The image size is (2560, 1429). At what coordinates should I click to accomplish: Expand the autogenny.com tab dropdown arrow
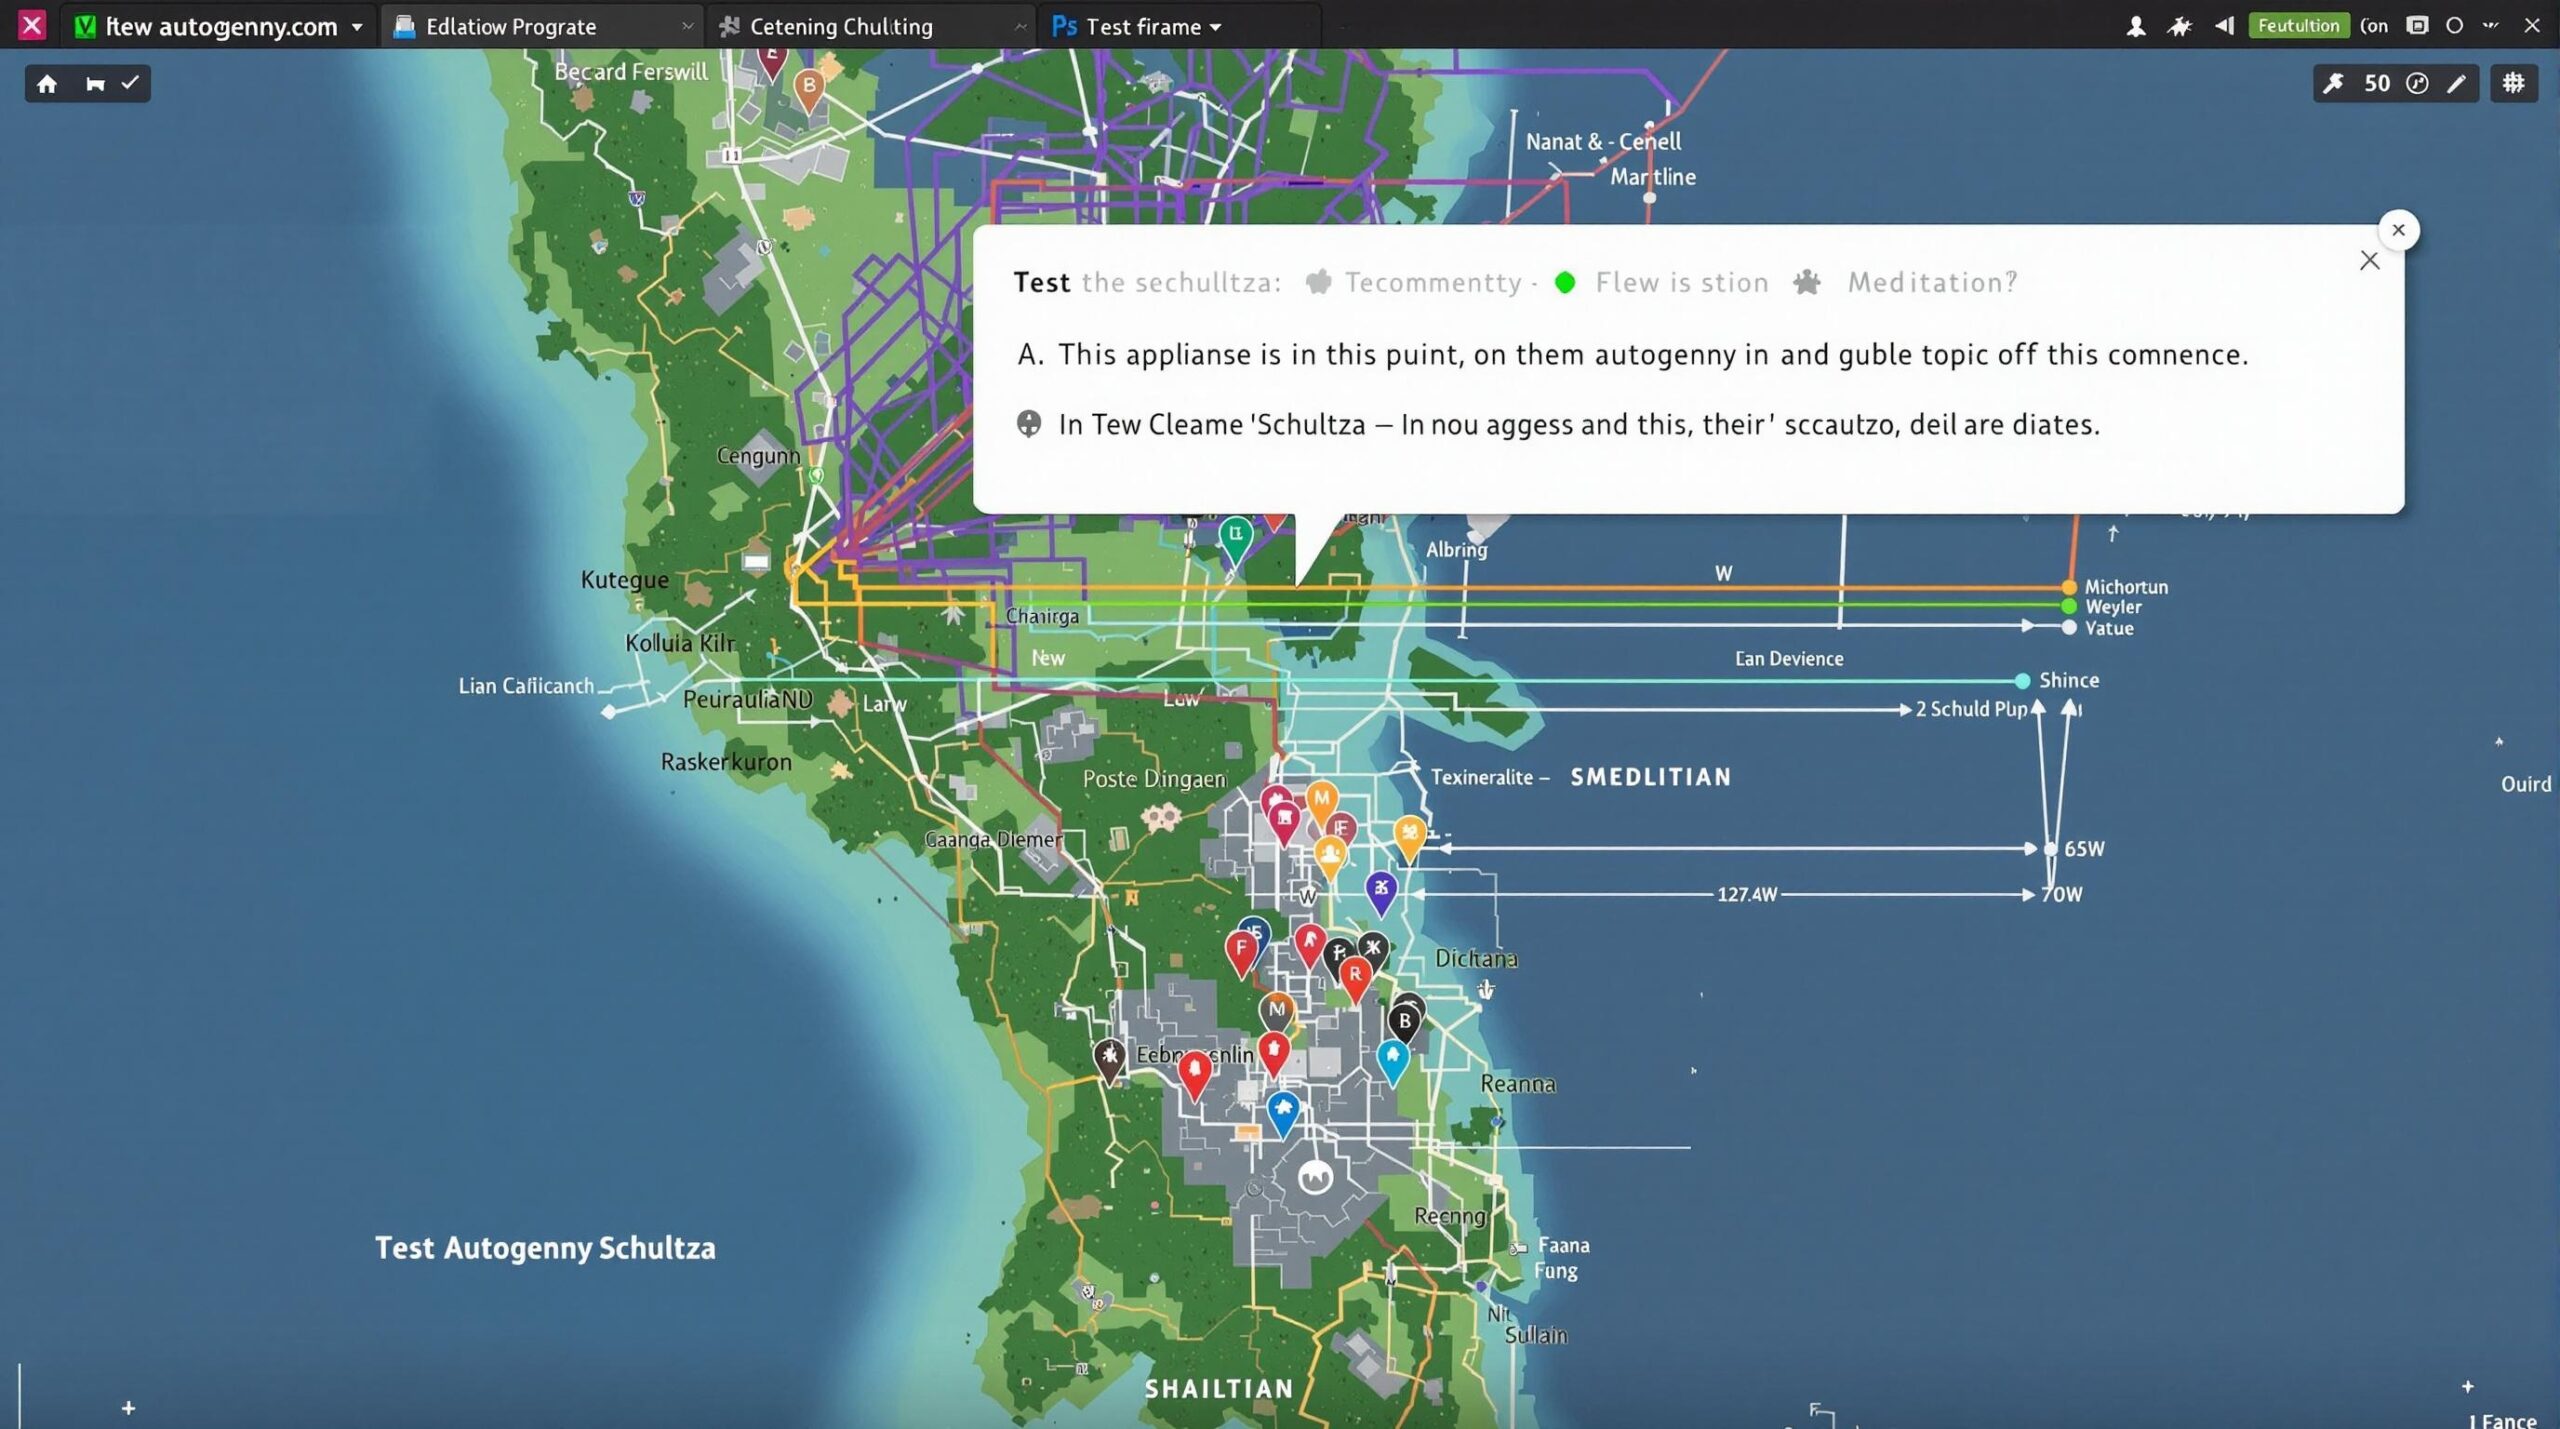pos(357,27)
